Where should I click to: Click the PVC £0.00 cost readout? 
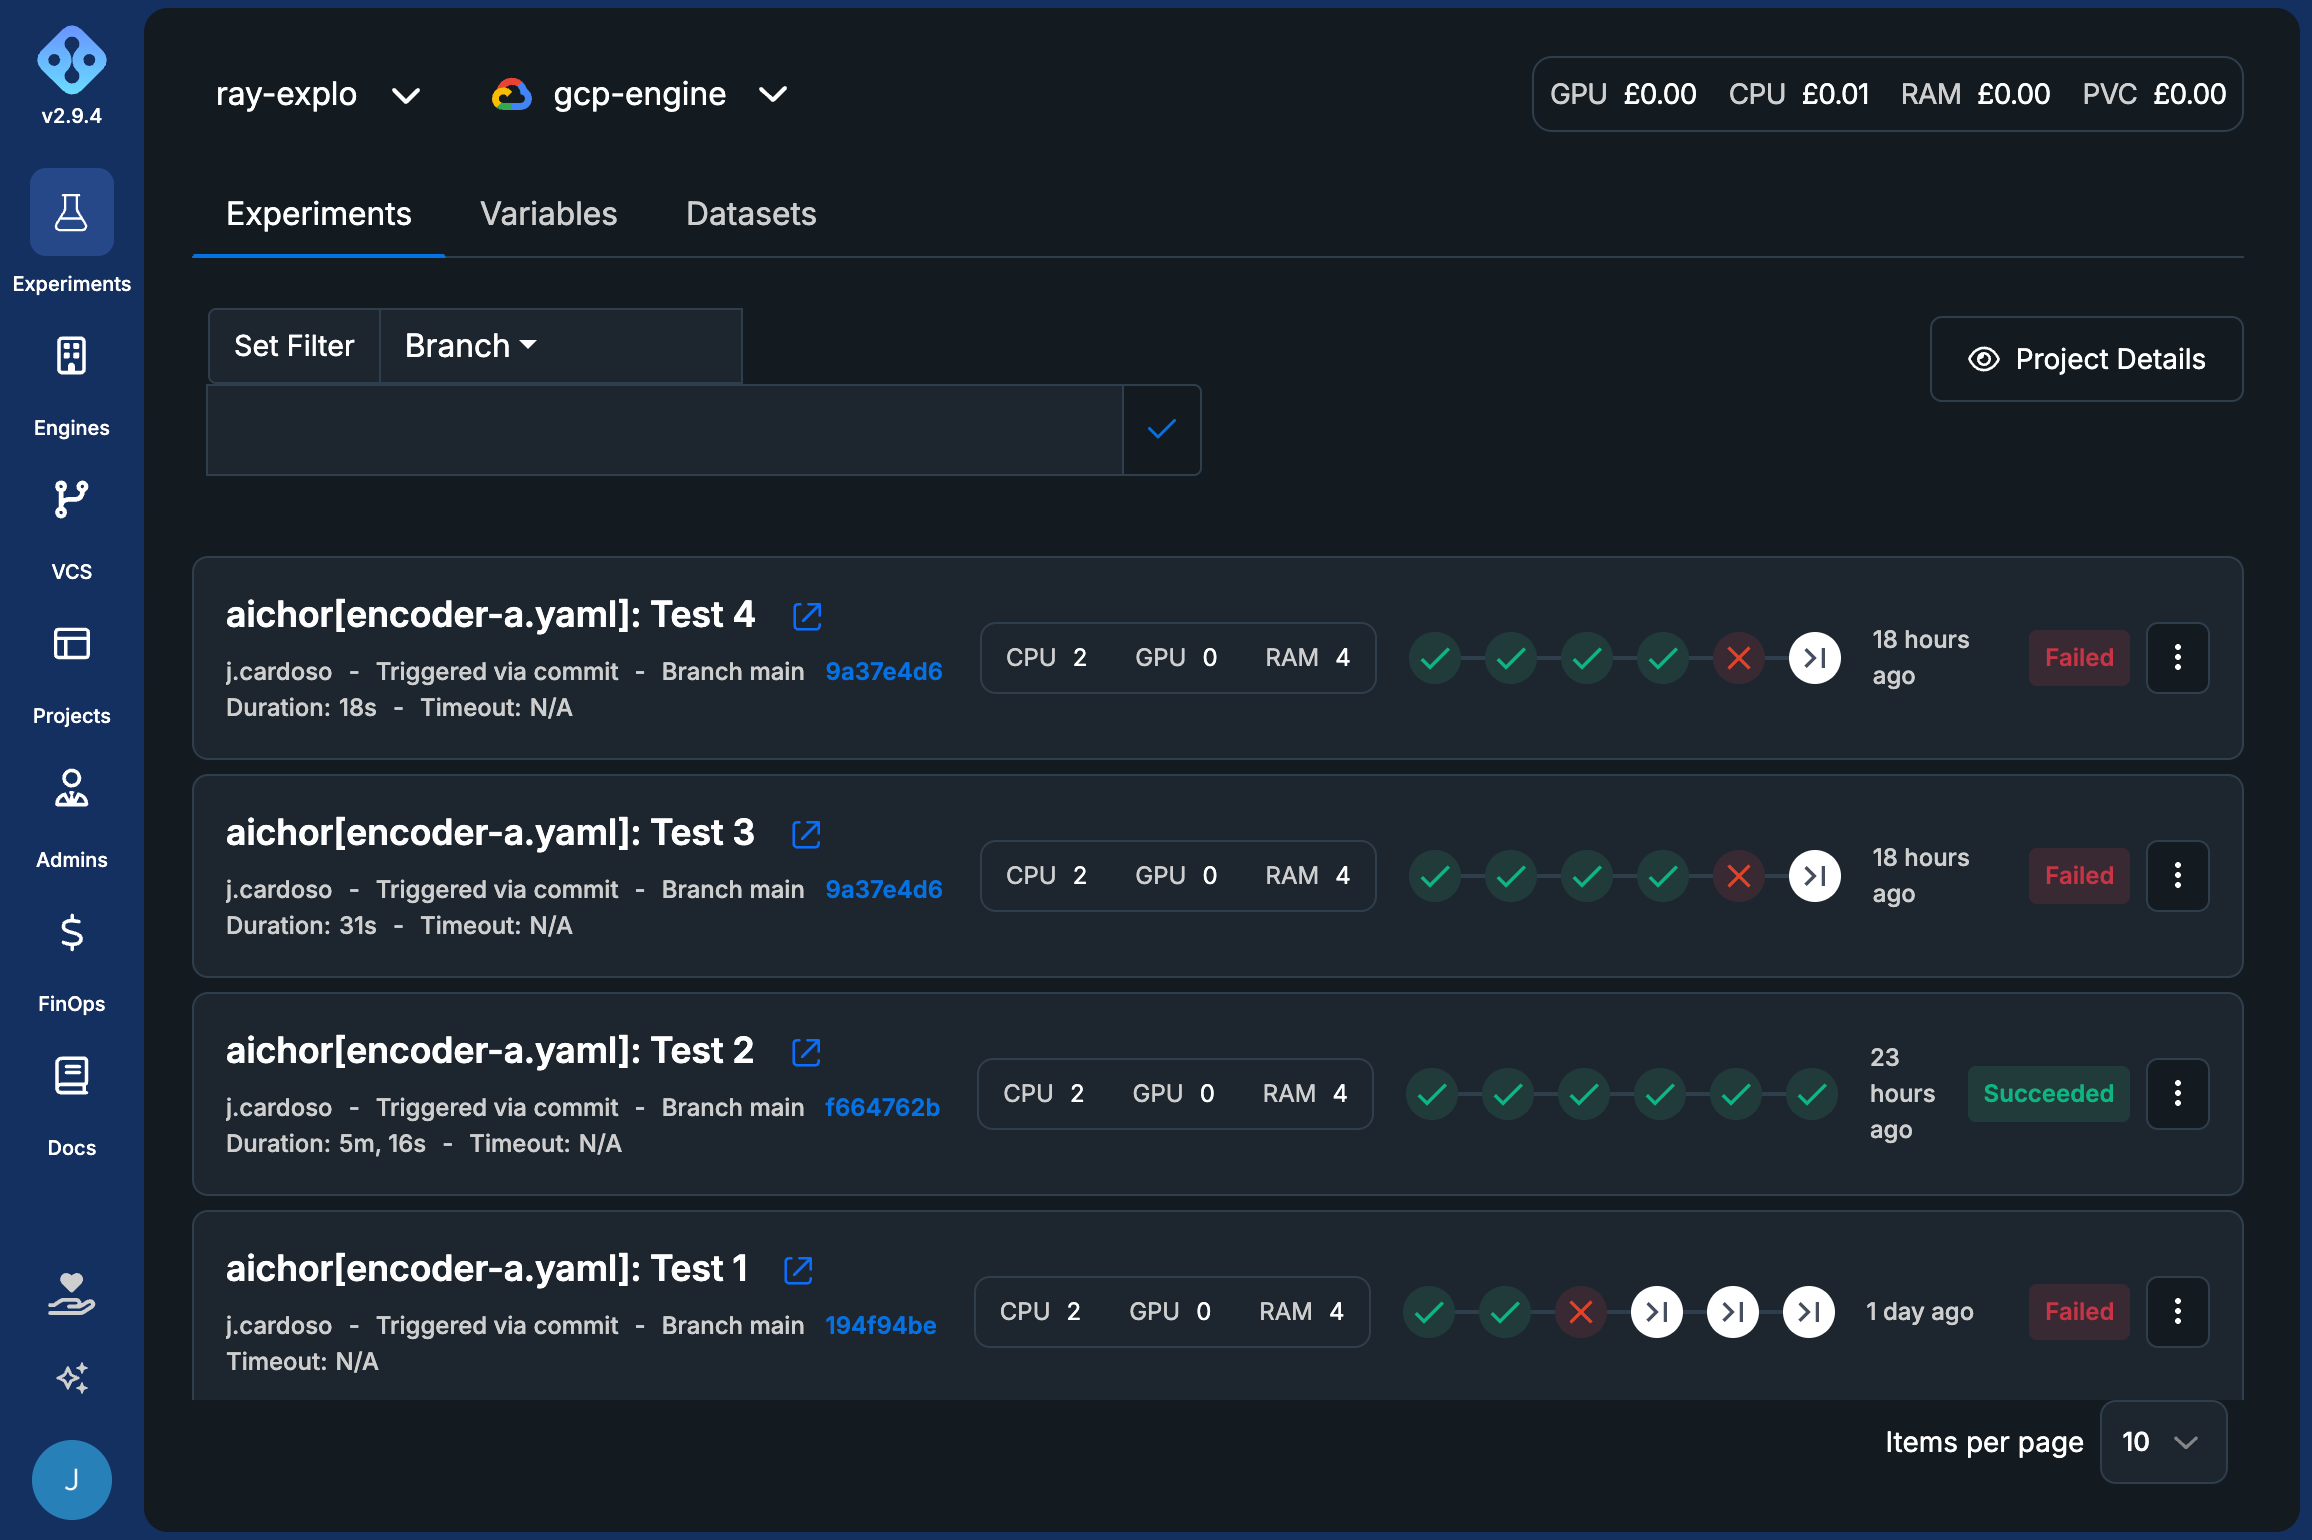pos(2154,95)
